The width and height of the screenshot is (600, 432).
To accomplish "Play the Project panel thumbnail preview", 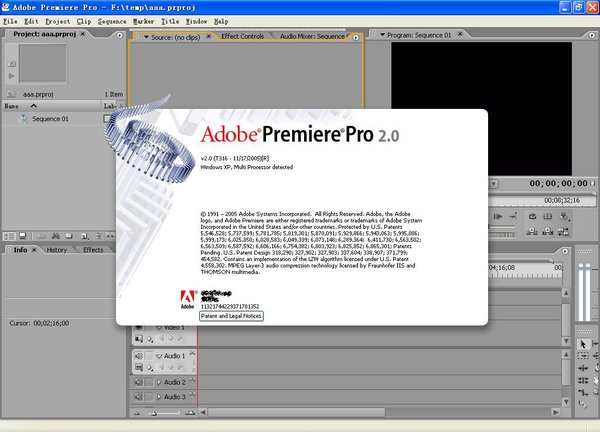I will (11, 76).
